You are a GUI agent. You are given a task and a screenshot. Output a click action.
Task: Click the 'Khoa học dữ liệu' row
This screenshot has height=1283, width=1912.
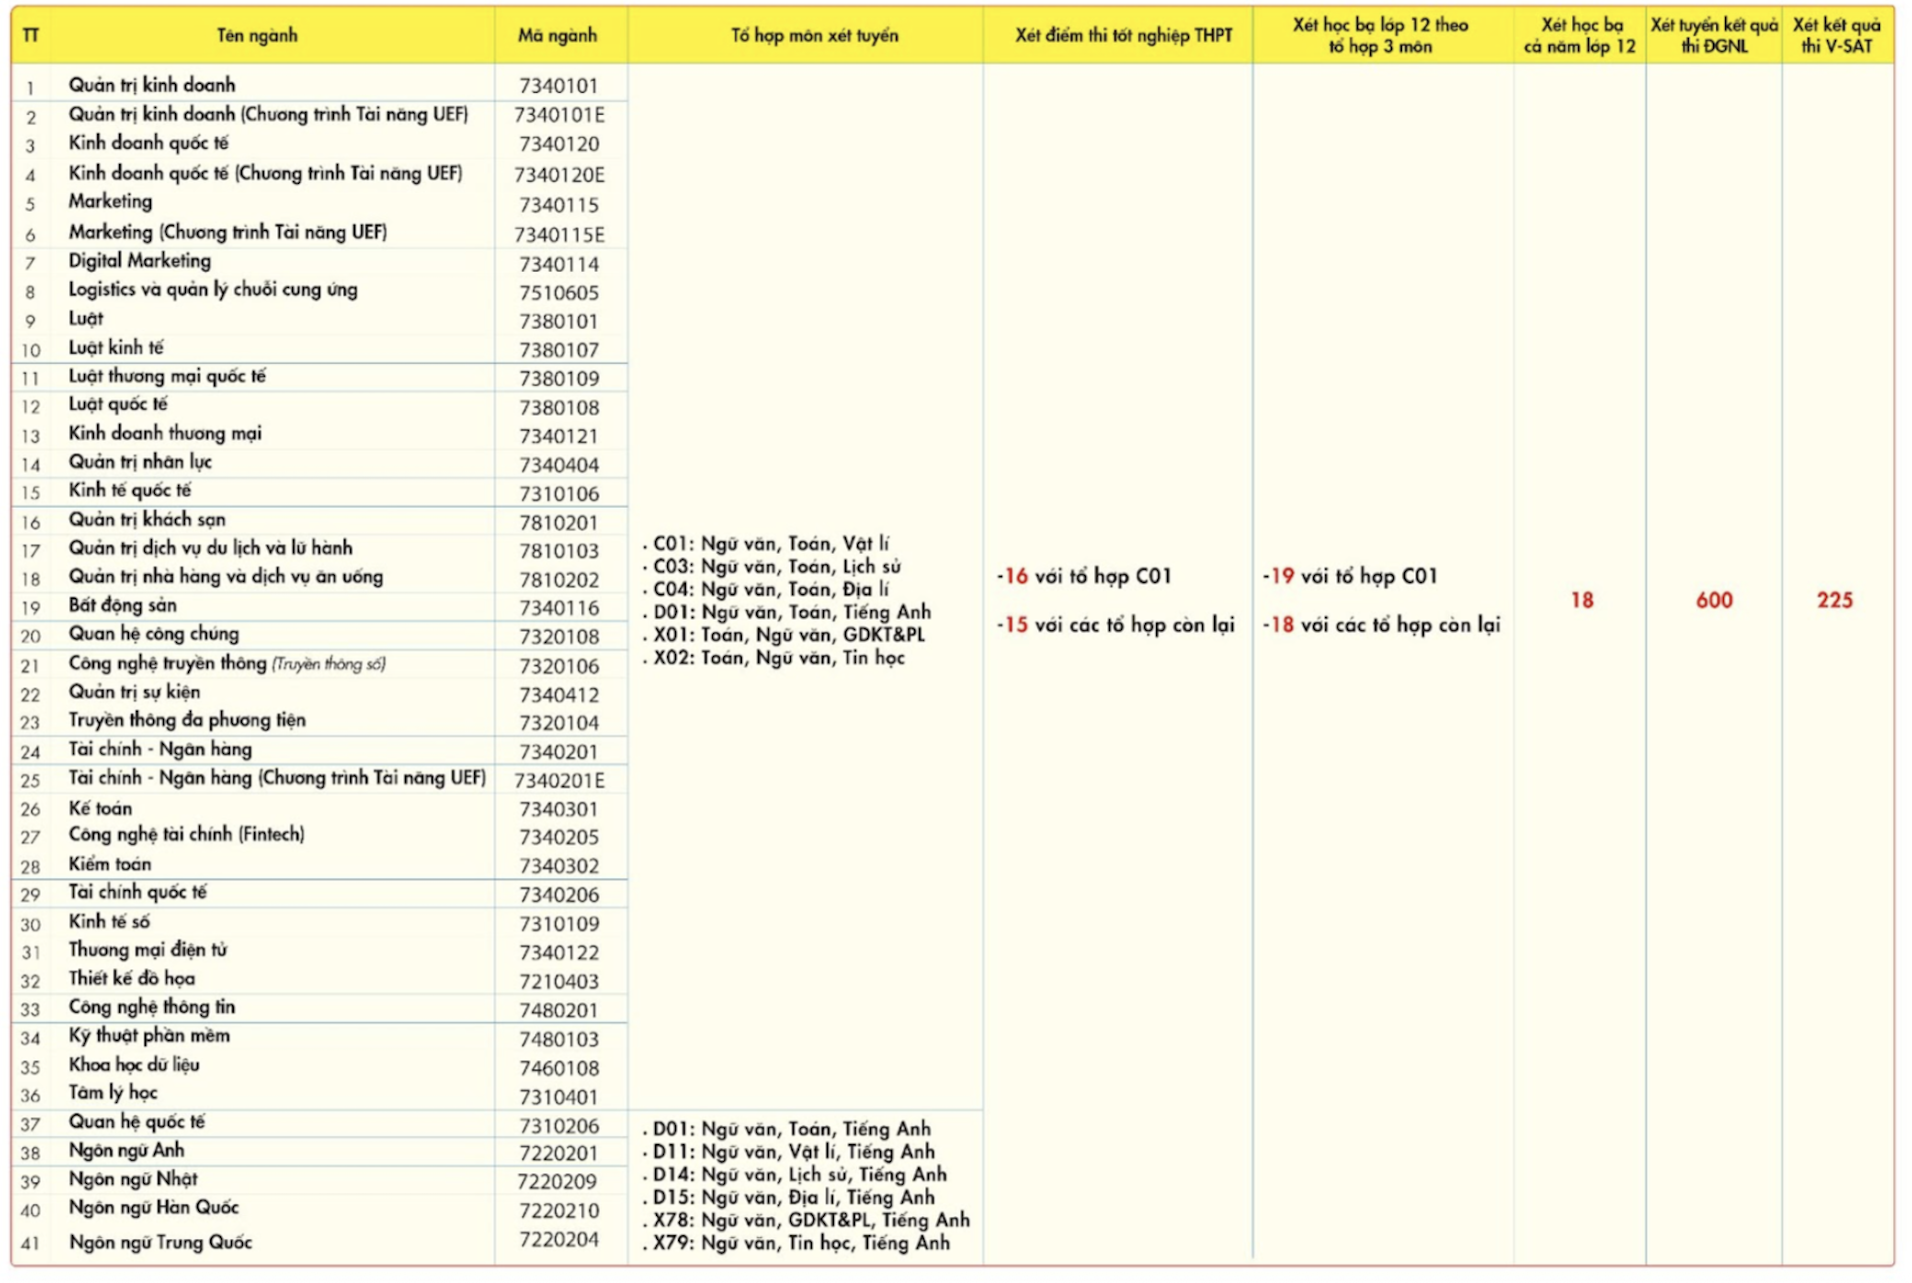click(134, 1065)
